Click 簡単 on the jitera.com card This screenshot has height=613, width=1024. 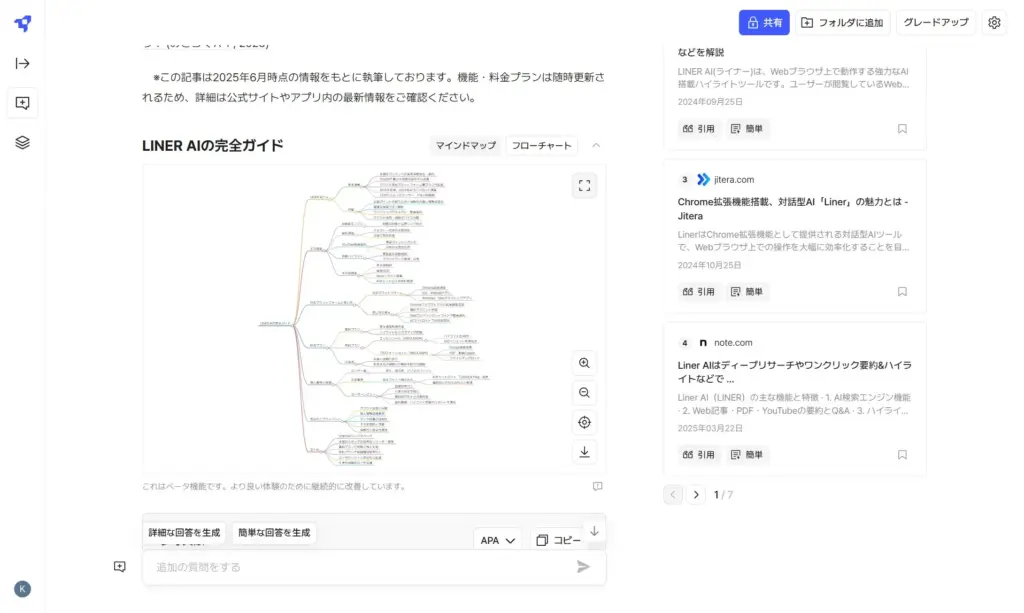point(747,292)
